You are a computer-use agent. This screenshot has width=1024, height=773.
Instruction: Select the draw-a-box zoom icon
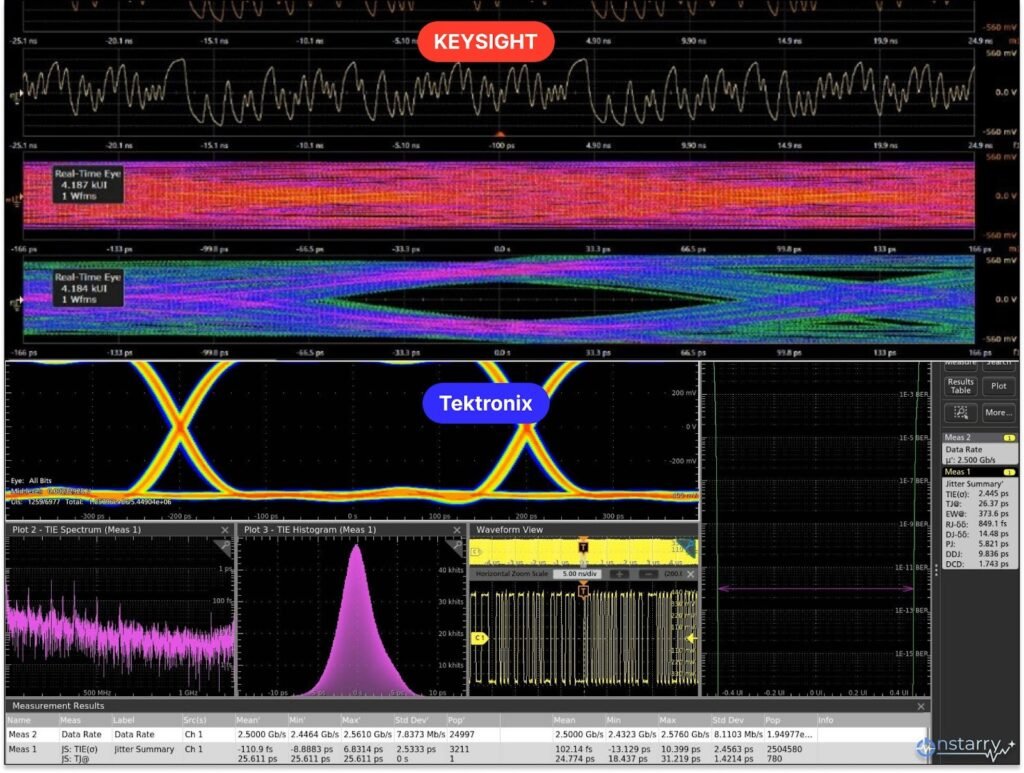[x=960, y=412]
